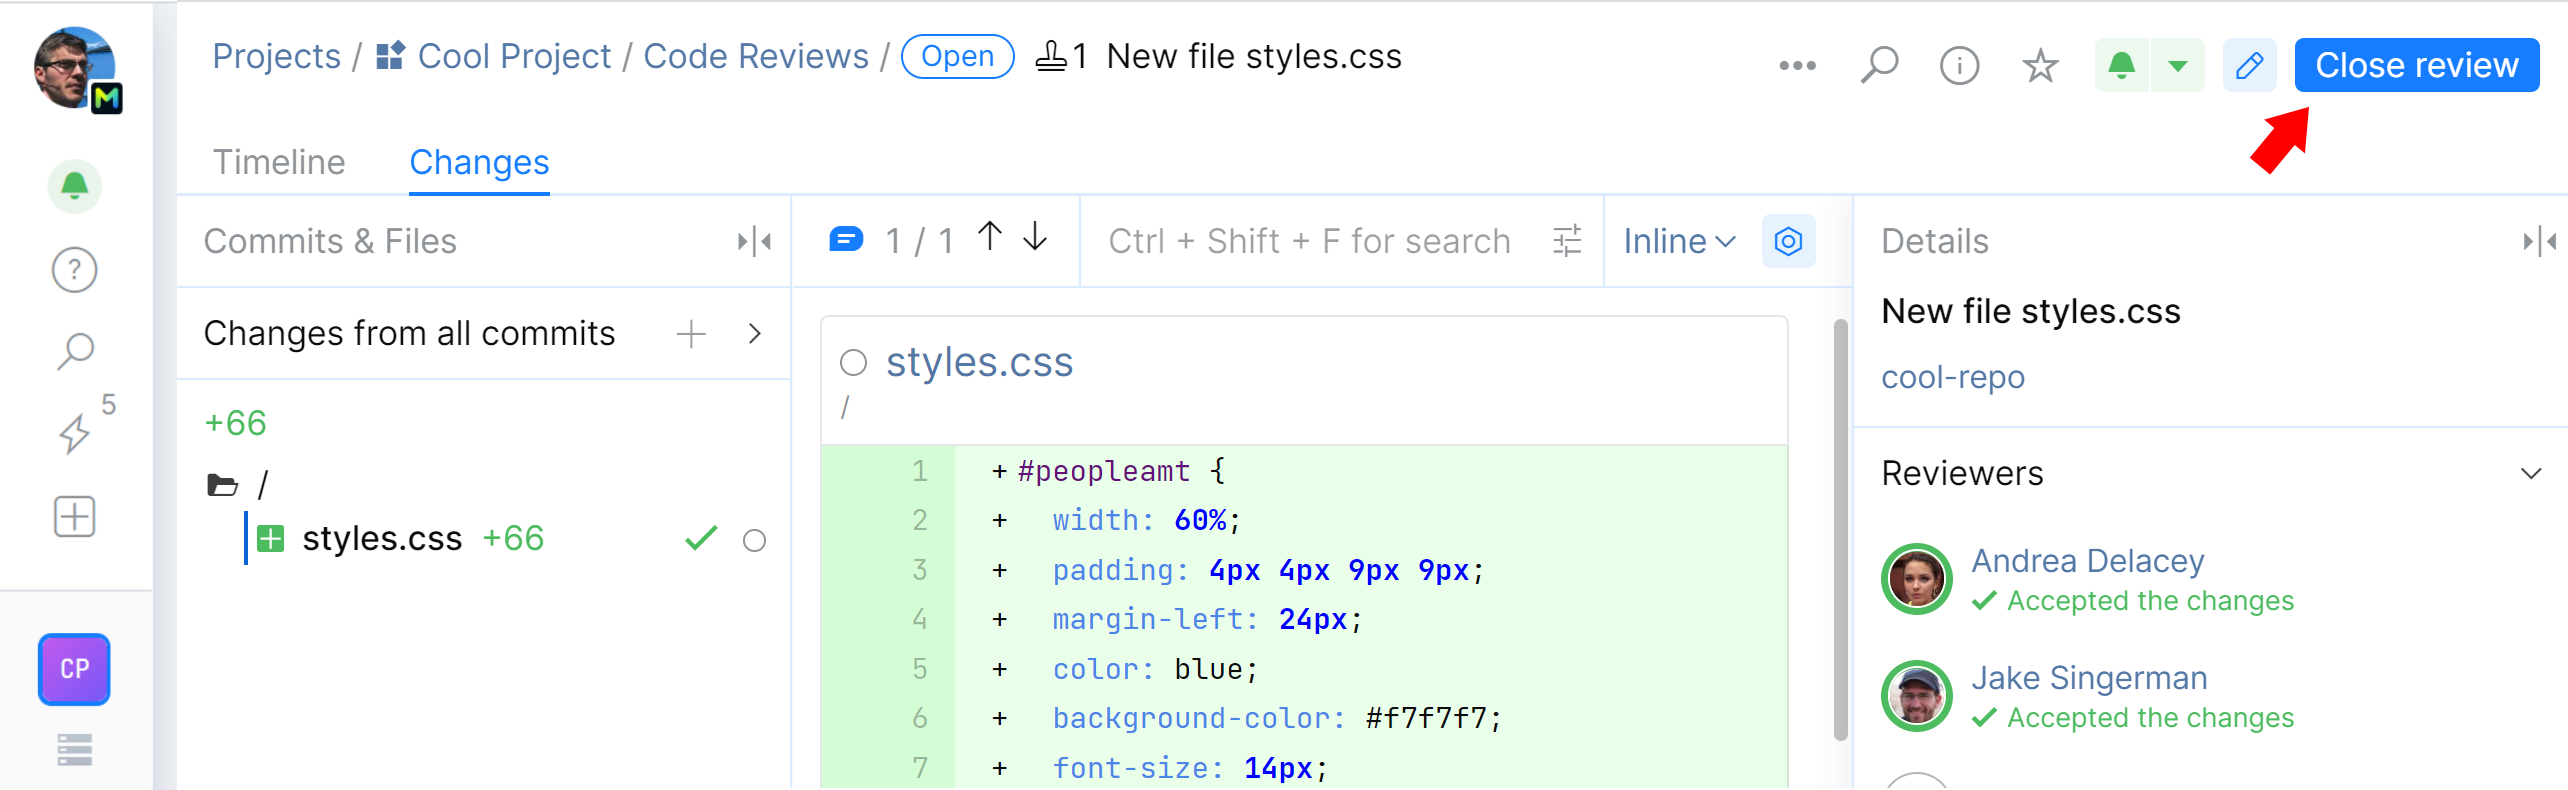This screenshot has width=2568, height=790.
Task: Open the stacked-bars icon below CP
Action: (x=75, y=749)
